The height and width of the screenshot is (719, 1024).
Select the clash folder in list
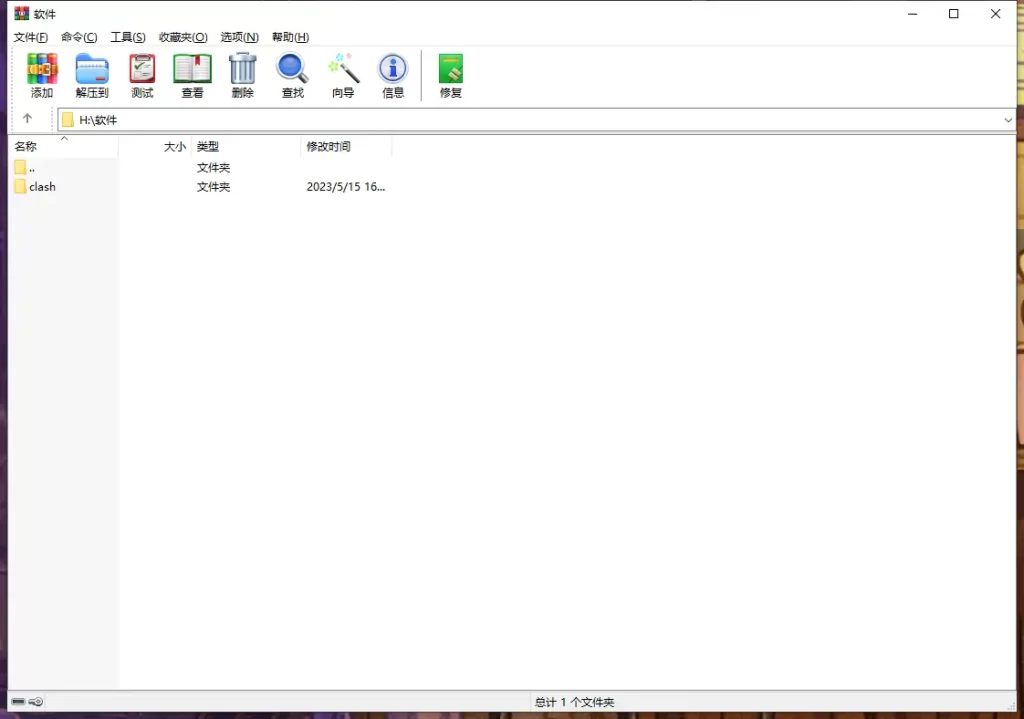[x=42, y=187]
